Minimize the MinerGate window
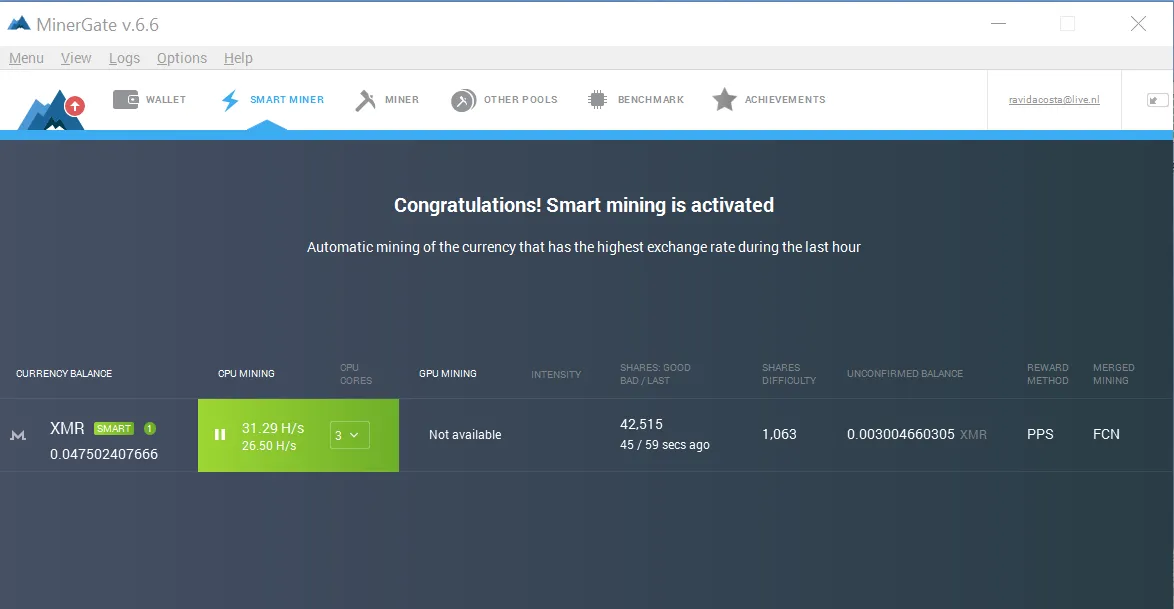 tap(998, 24)
